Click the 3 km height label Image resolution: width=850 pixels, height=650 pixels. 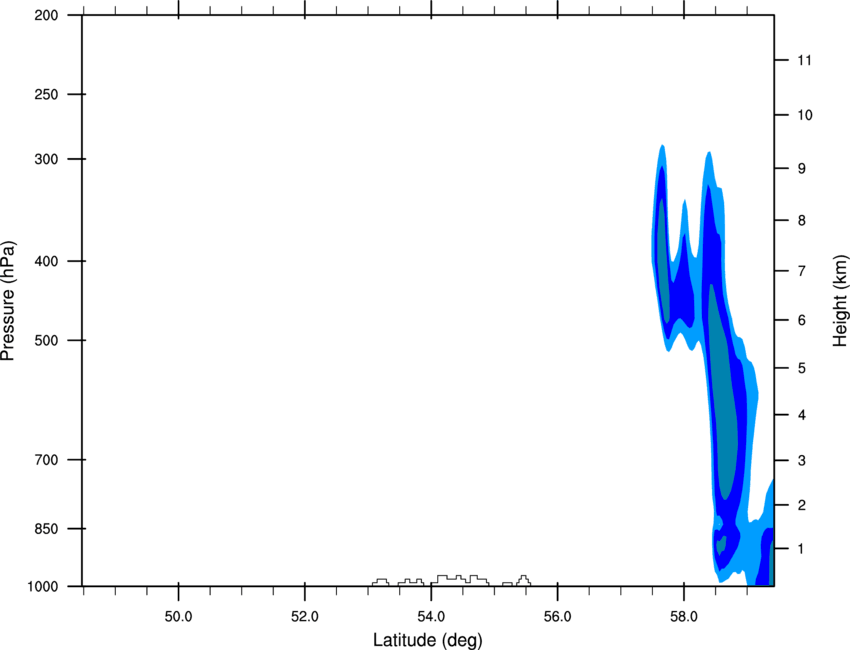tap(802, 461)
